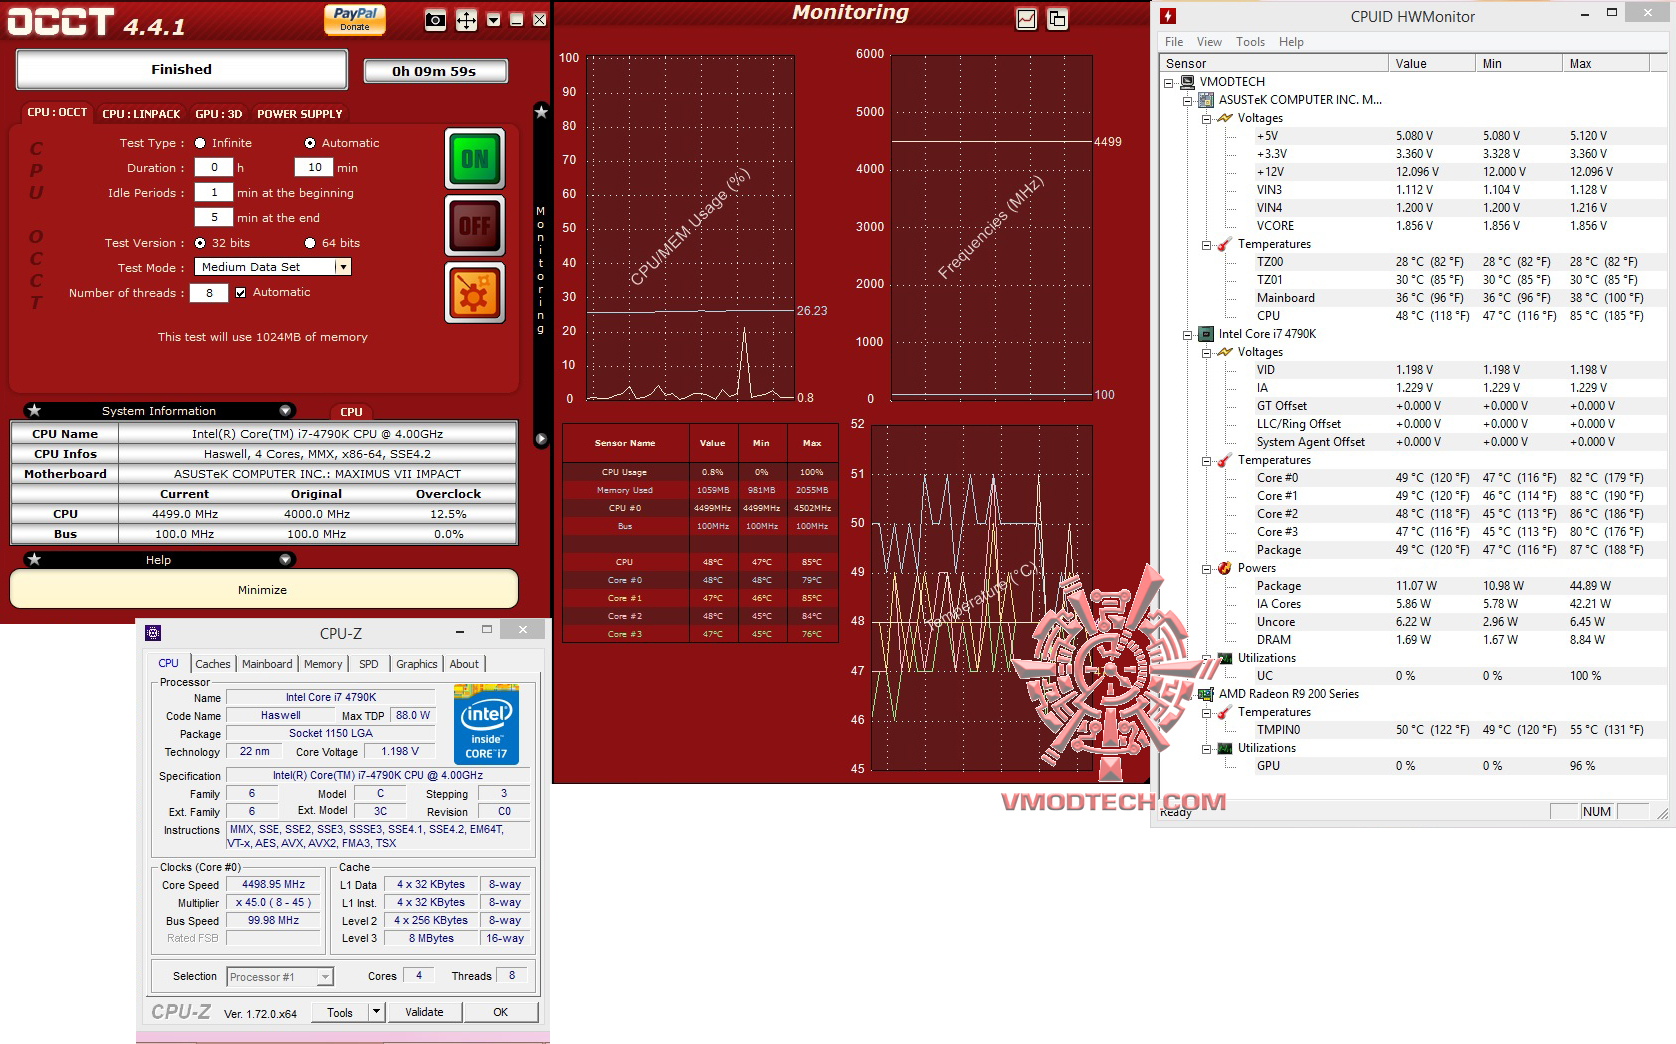Edit the Duration minutes field
Viewport: 1676px width, 1044px height.
coord(314,168)
